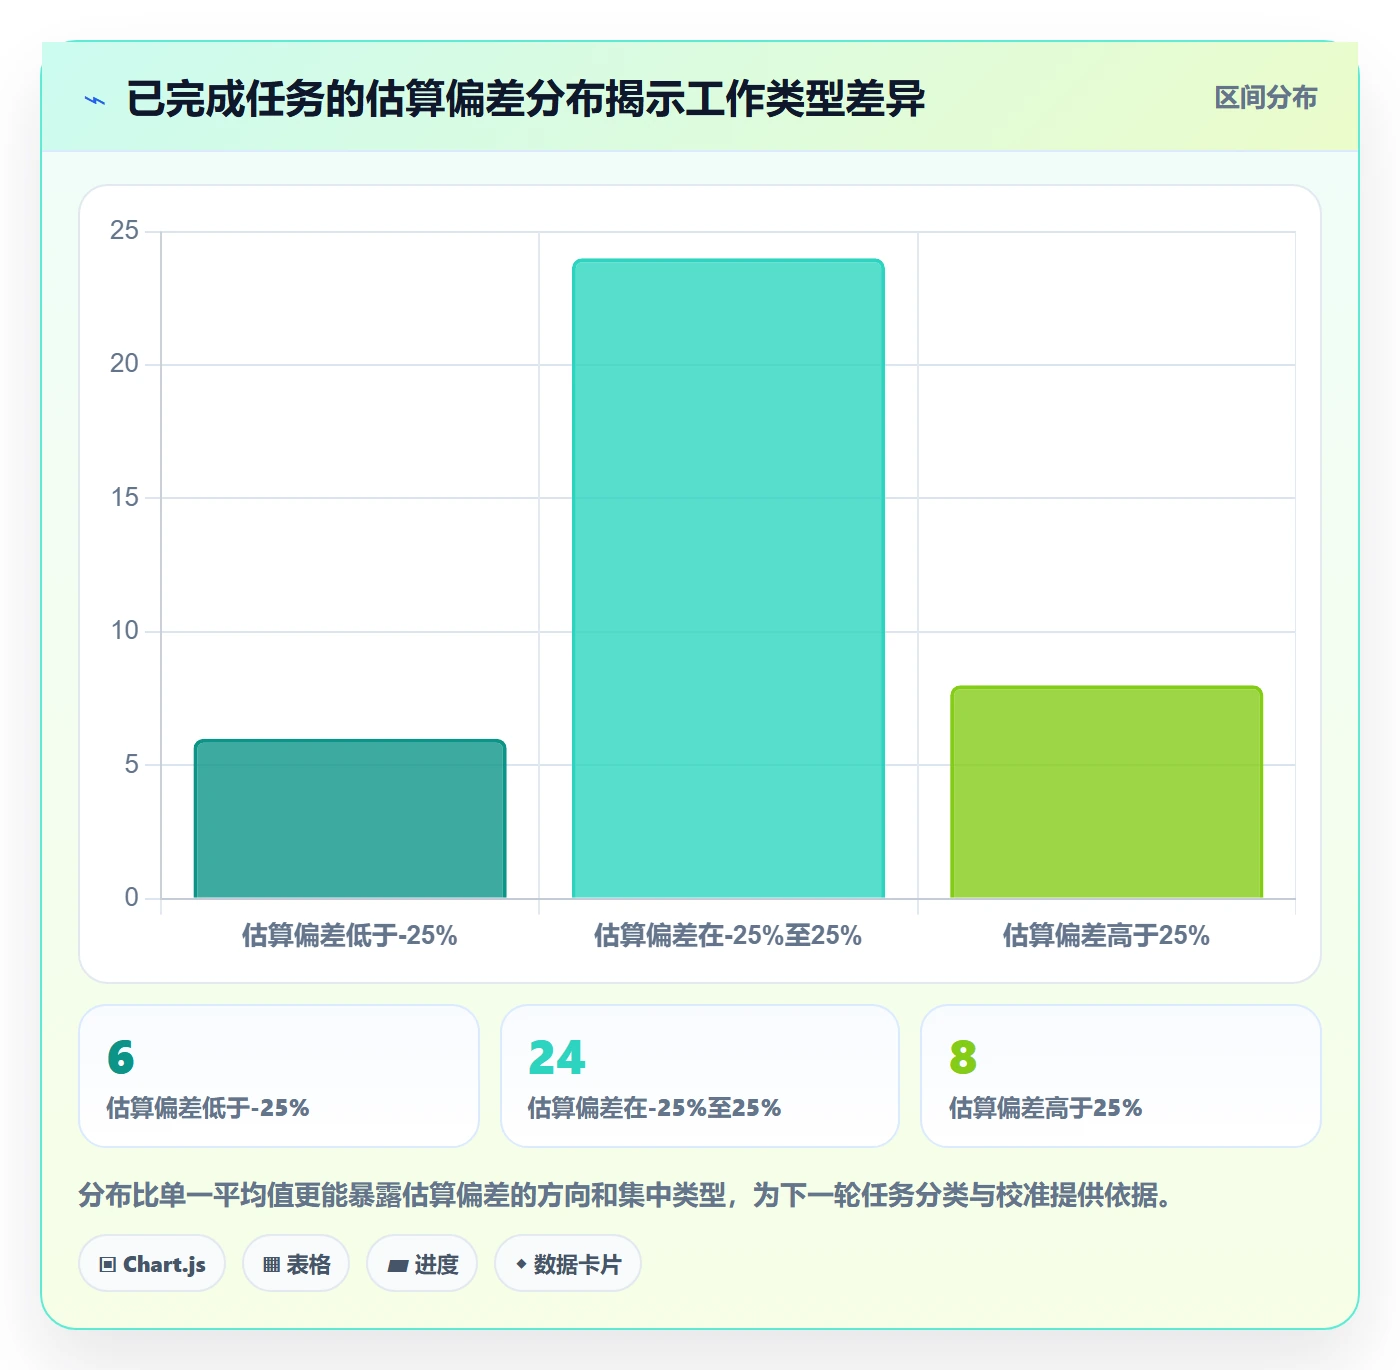
Task: Click the table grid icon in 表格 tag
Action: coord(271,1265)
